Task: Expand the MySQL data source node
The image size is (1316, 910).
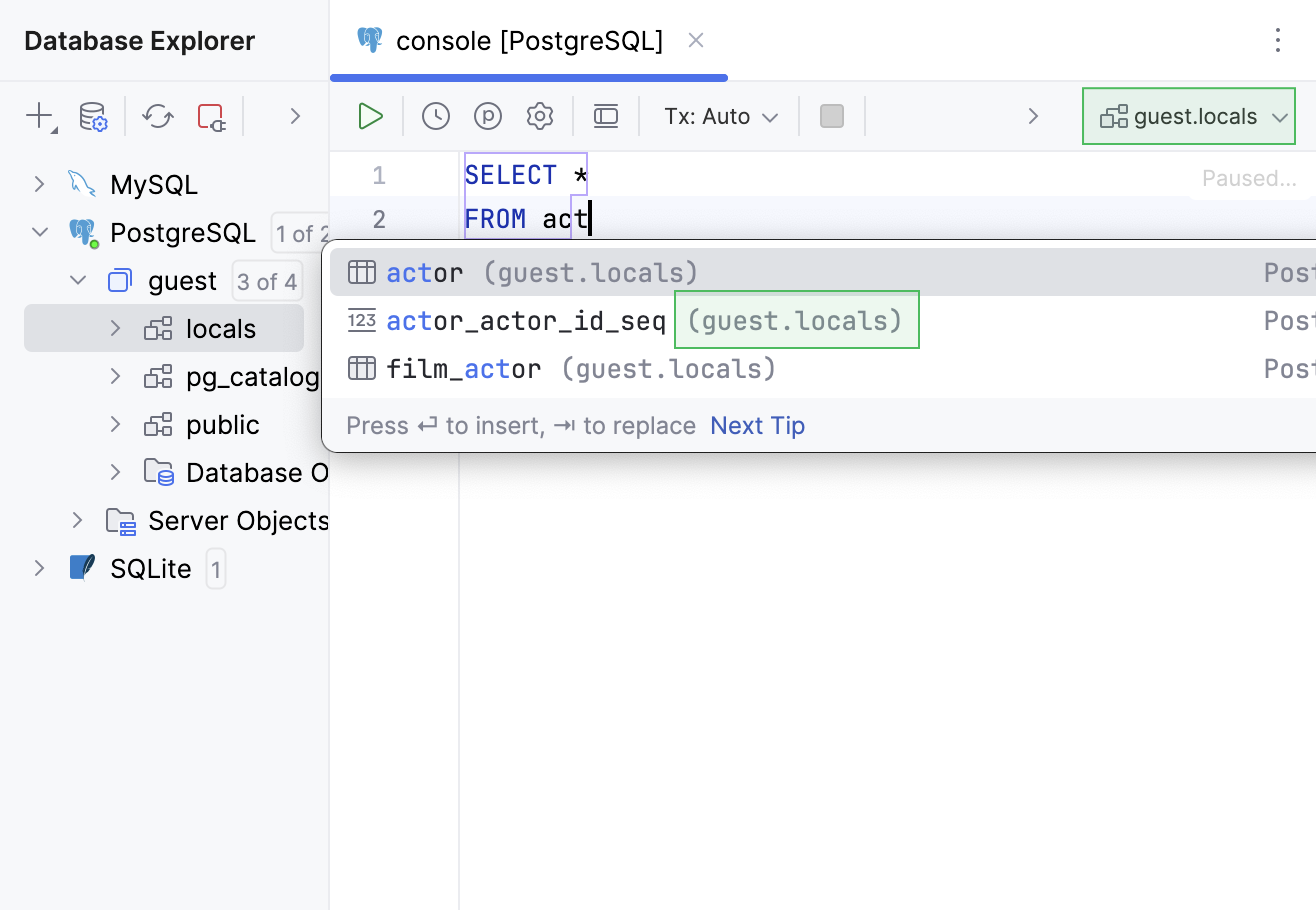Action: click(39, 184)
